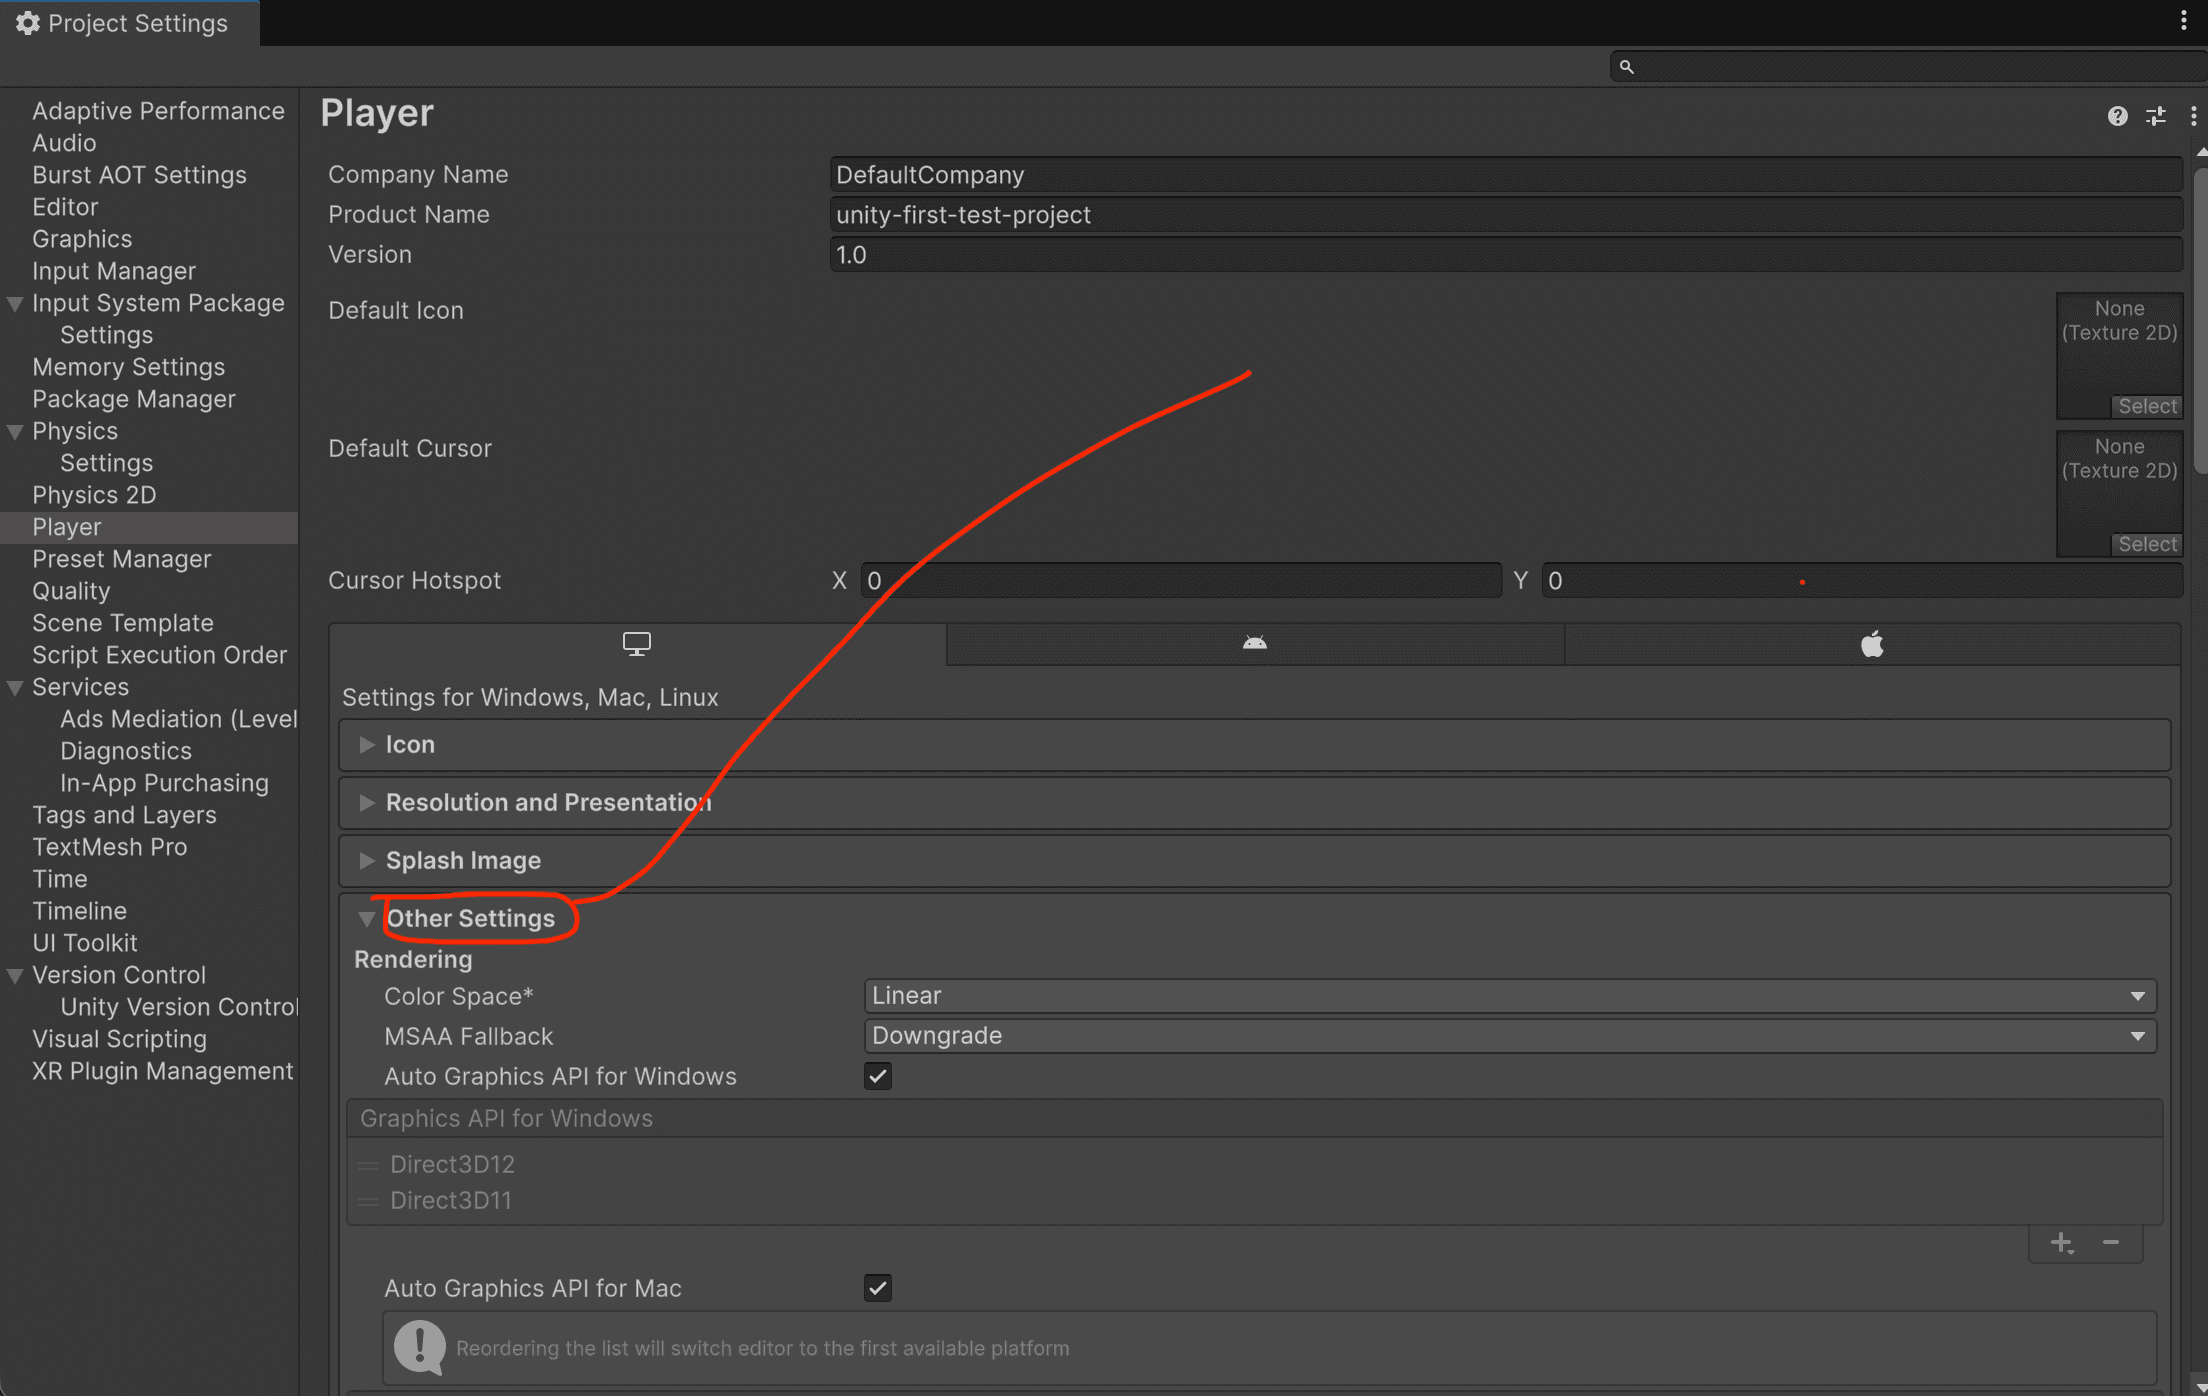Open XR Plugin Management settings
The height and width of the screenshot is (1396, 2208).
pyautogui.click(x=163, y=1071)
